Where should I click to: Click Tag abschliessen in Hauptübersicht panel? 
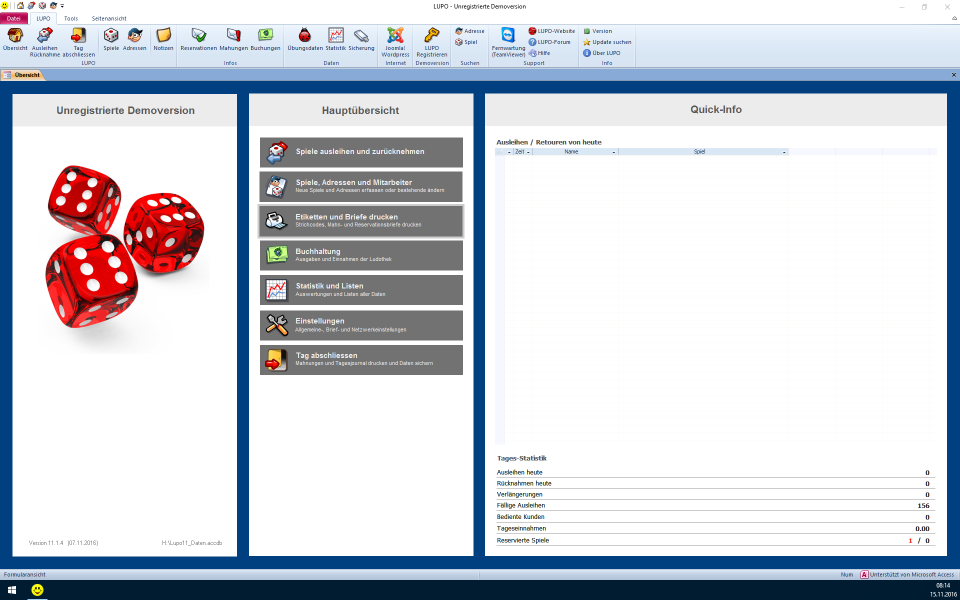(x=361, y=359)
